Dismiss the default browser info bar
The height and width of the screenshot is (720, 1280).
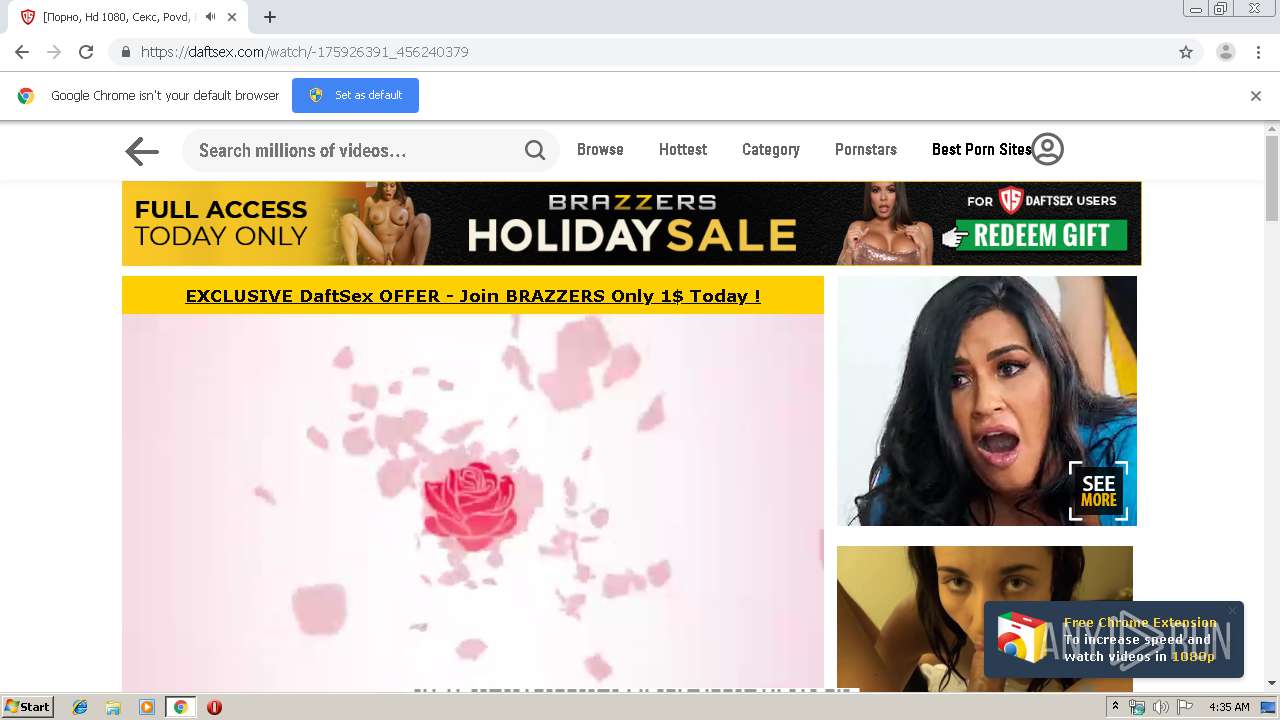1256,96
